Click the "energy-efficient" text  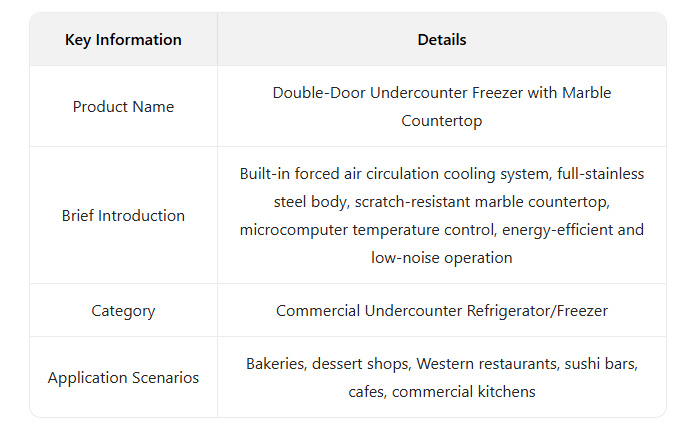pos(559,230)
